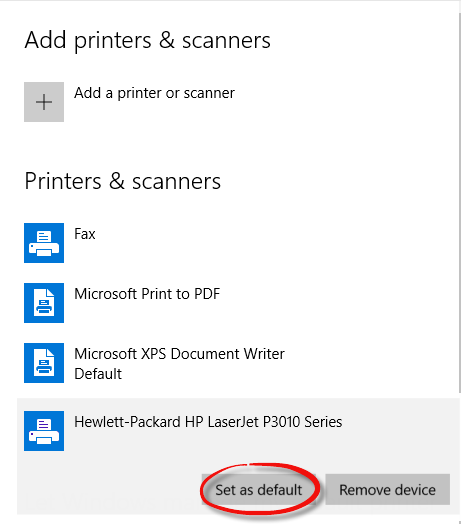
Task: Set the HP LaserJet as default printer
Action: pyautogui.click(x=259, y=490)
